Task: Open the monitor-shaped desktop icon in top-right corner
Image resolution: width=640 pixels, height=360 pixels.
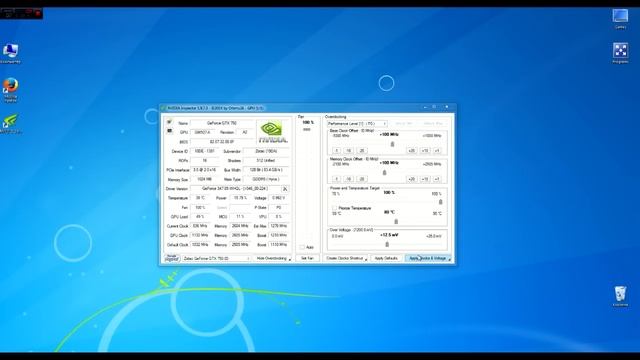Action: pos(620,18)
